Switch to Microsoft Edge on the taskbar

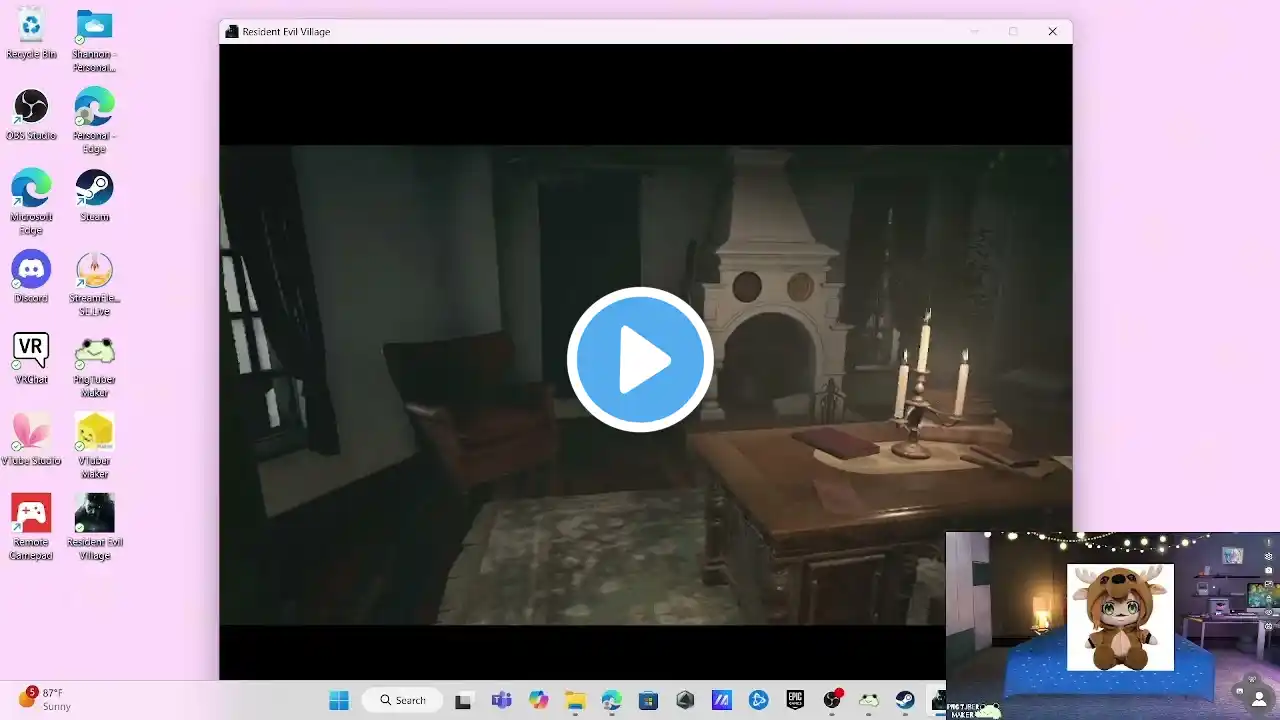[x=612, y=700]
